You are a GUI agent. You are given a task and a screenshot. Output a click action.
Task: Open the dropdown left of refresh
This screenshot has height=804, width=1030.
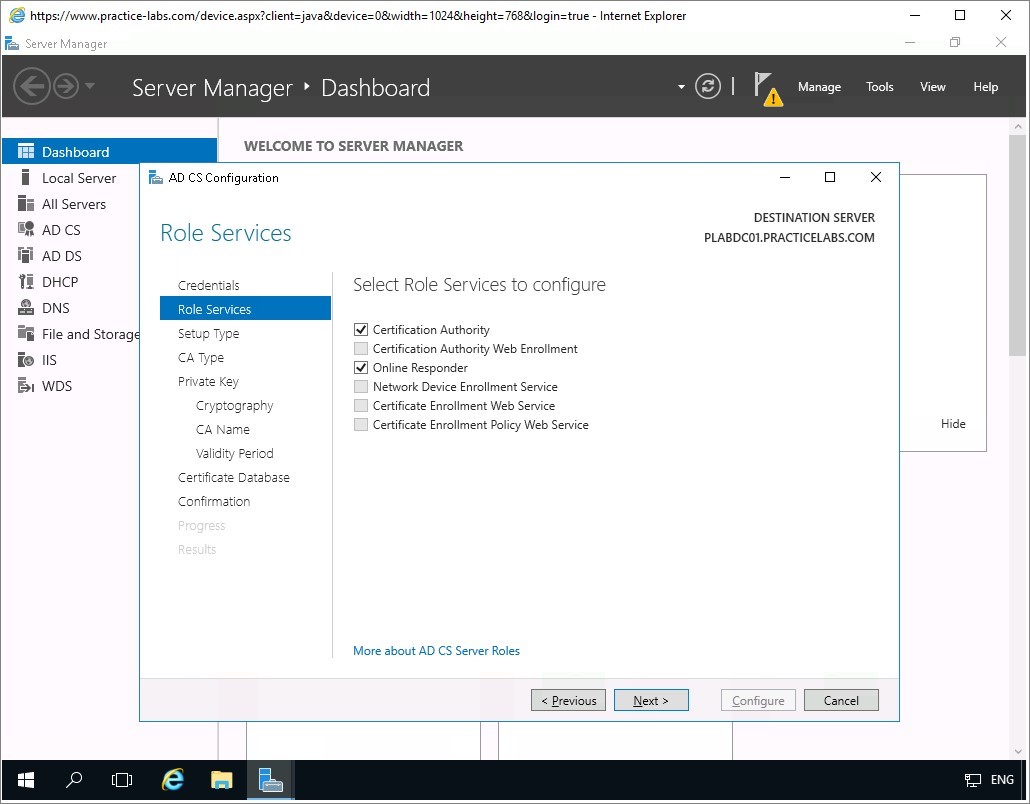point(681,87)
